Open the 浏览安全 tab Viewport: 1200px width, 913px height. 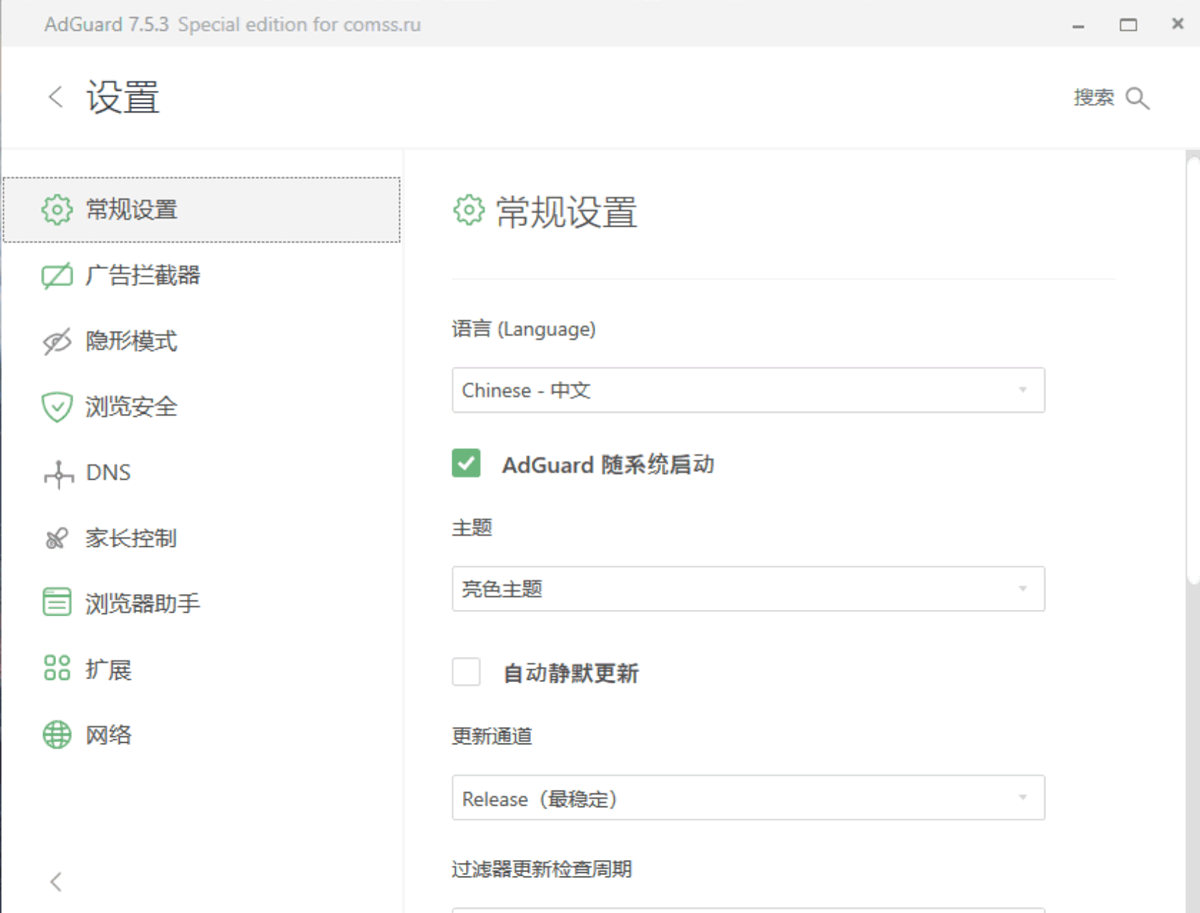click(202, 407)
